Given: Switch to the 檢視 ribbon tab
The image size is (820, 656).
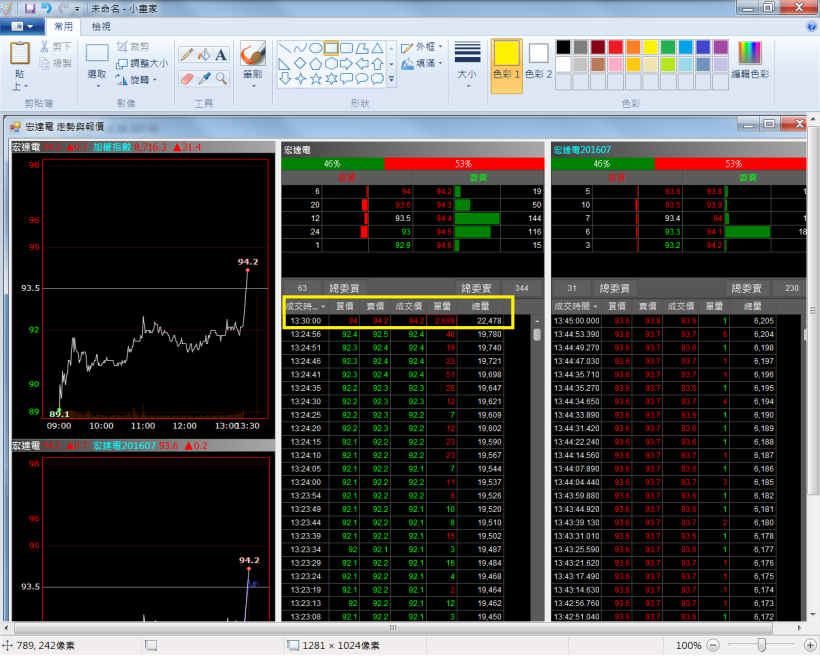Looking at the screenshot, I should 101,27.
